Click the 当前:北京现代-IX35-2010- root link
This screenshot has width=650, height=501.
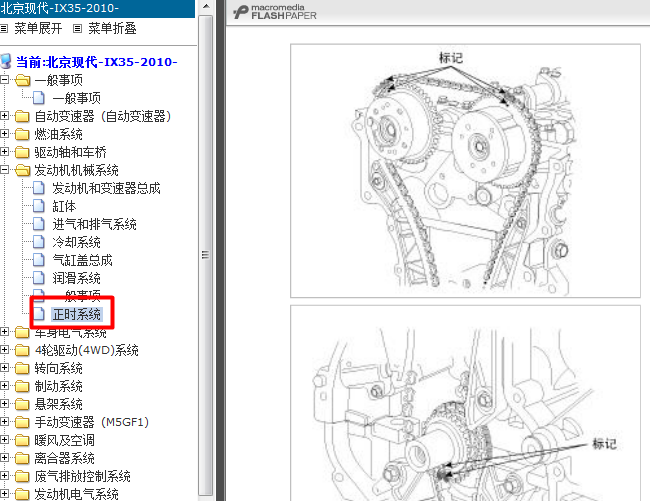click(97, 62)
